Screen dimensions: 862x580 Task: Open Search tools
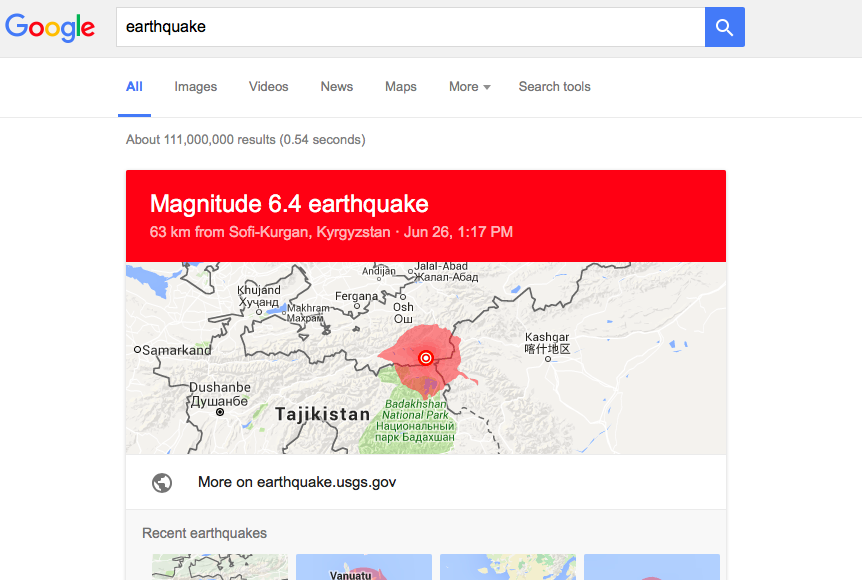[554, 87]
